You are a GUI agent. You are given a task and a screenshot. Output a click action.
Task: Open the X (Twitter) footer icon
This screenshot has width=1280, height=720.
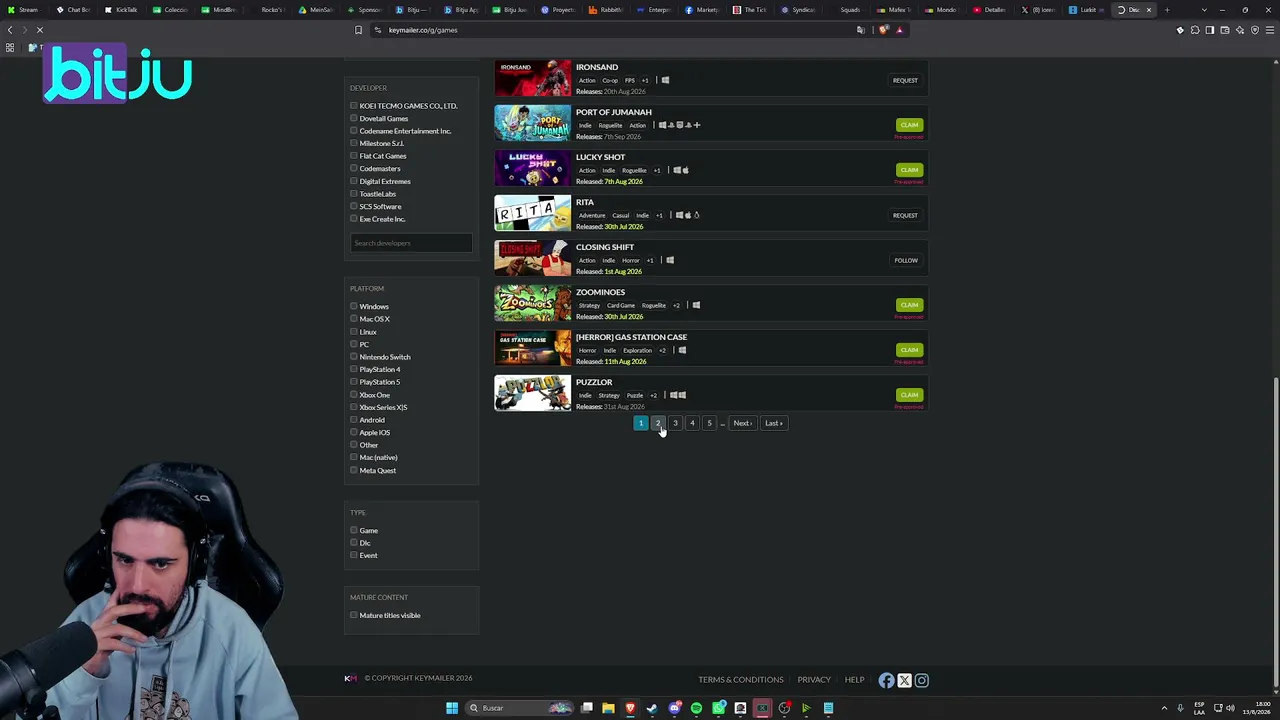coord(904,680)
